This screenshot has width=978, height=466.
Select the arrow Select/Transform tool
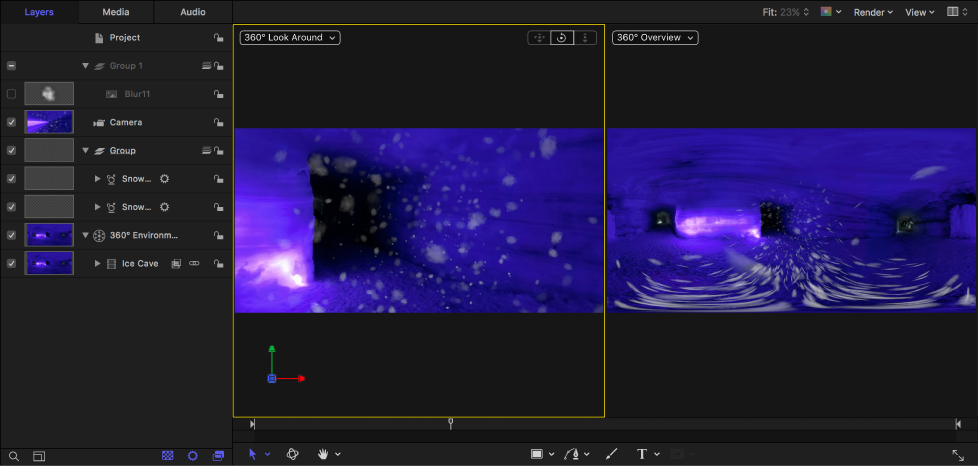(253, 454)
